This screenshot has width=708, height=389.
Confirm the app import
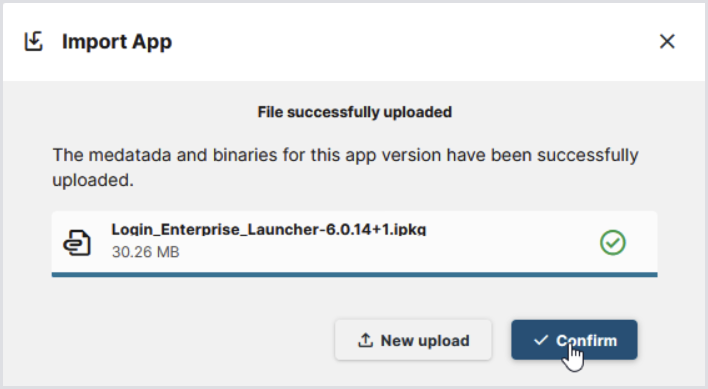click(574, 340)
